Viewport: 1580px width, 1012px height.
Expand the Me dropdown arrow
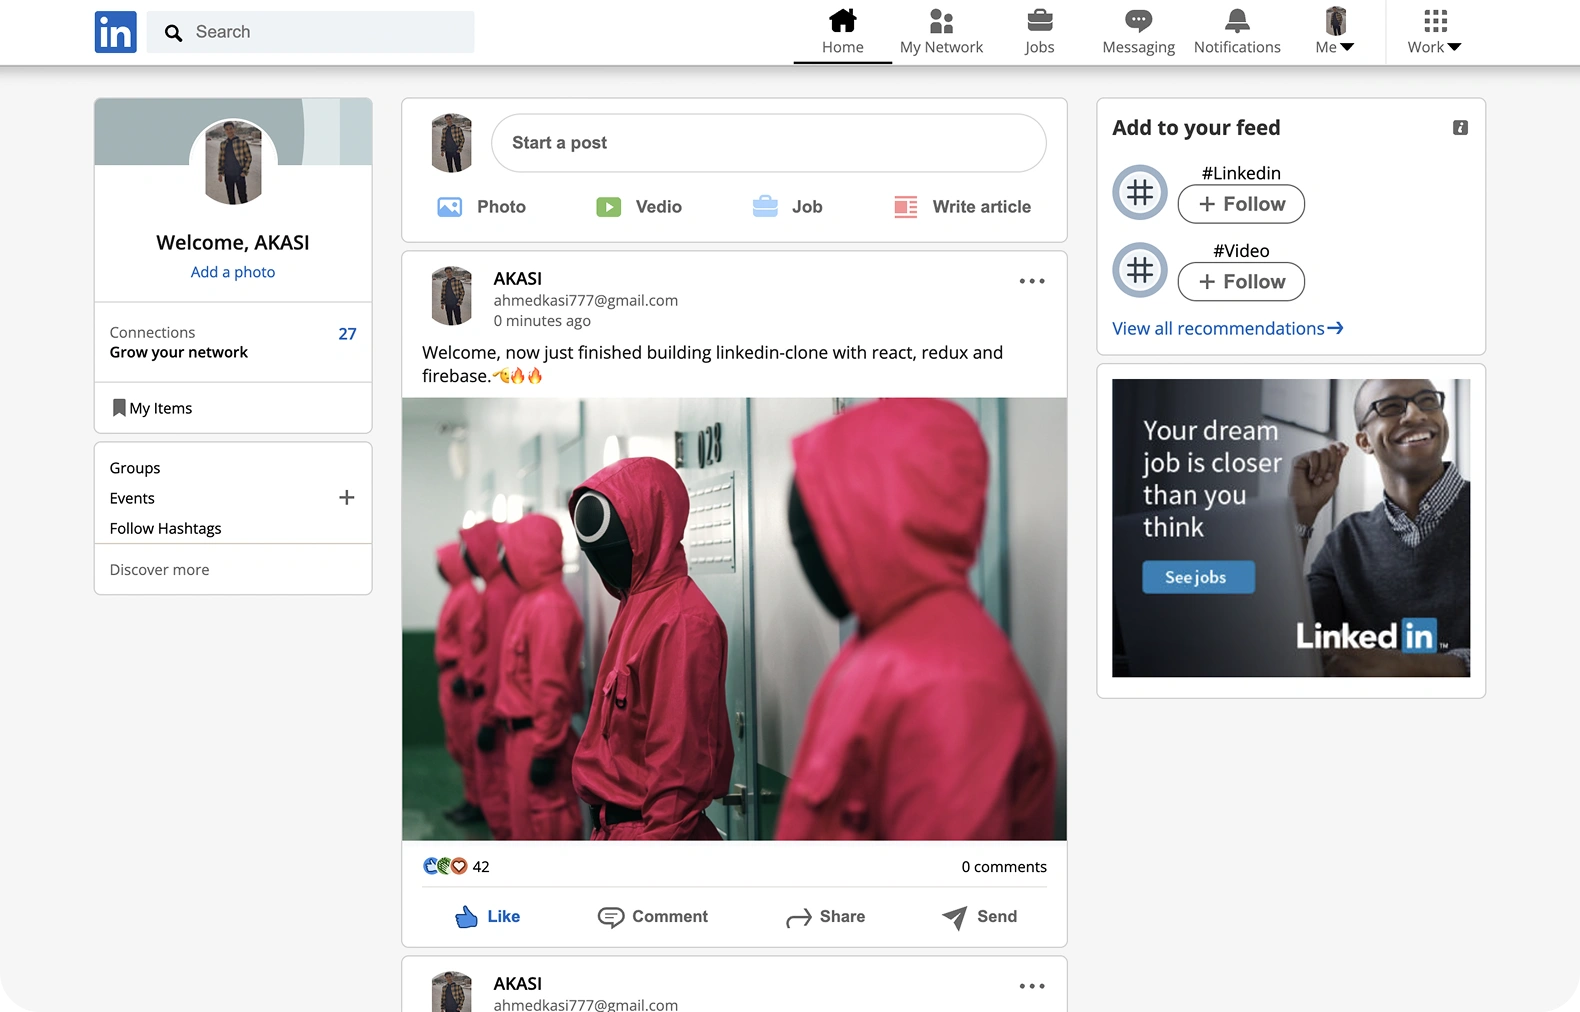(1347, 47)
